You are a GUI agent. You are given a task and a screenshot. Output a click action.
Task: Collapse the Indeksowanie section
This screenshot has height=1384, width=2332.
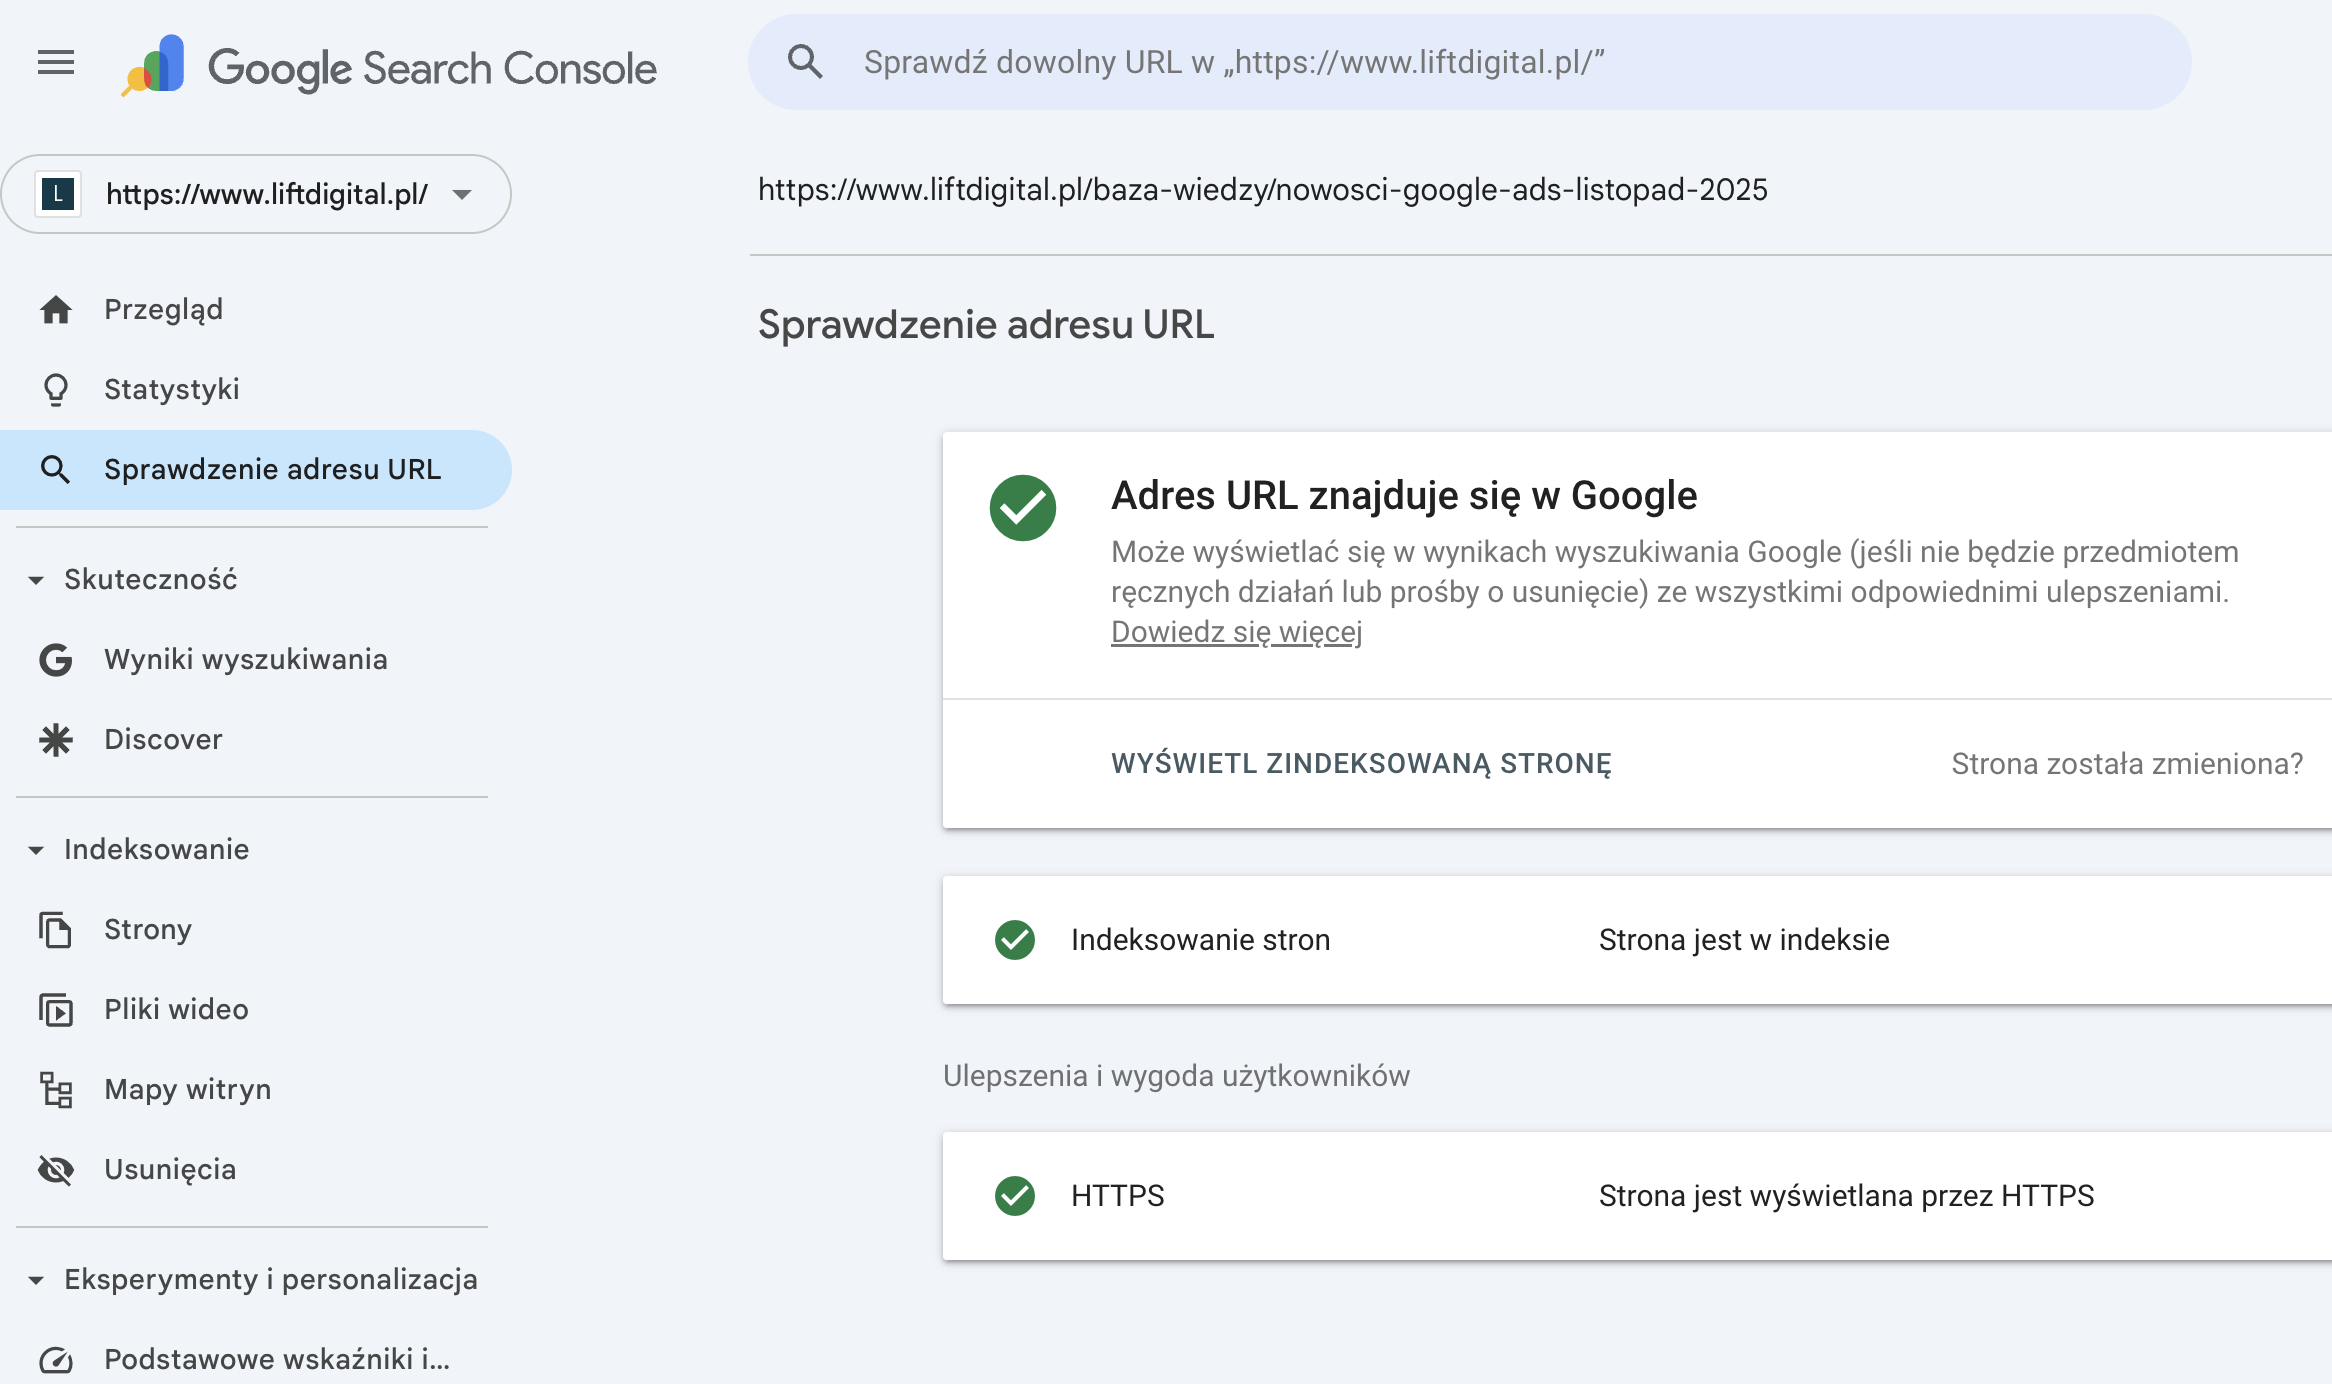(x=37, y=849)
